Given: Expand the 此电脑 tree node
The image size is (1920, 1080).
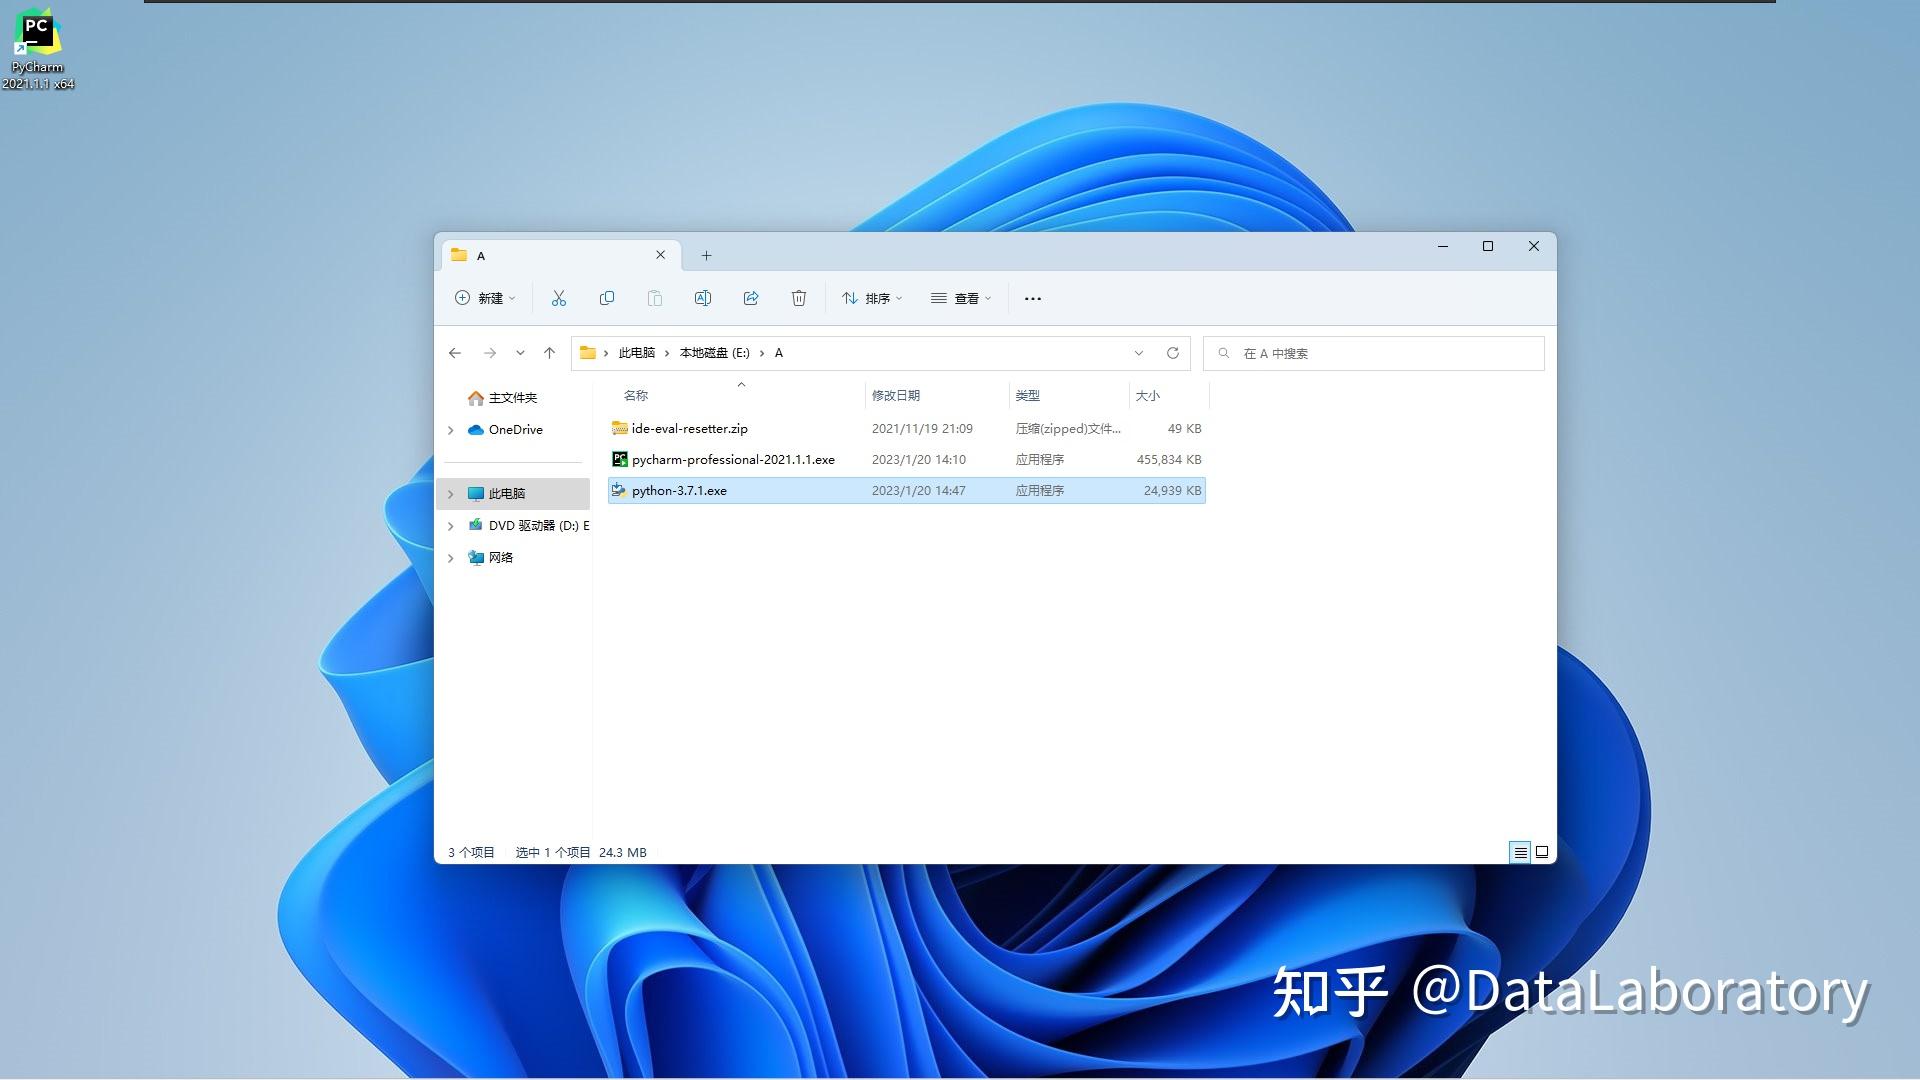Looking at the screenshot, I should pos(451,494).
